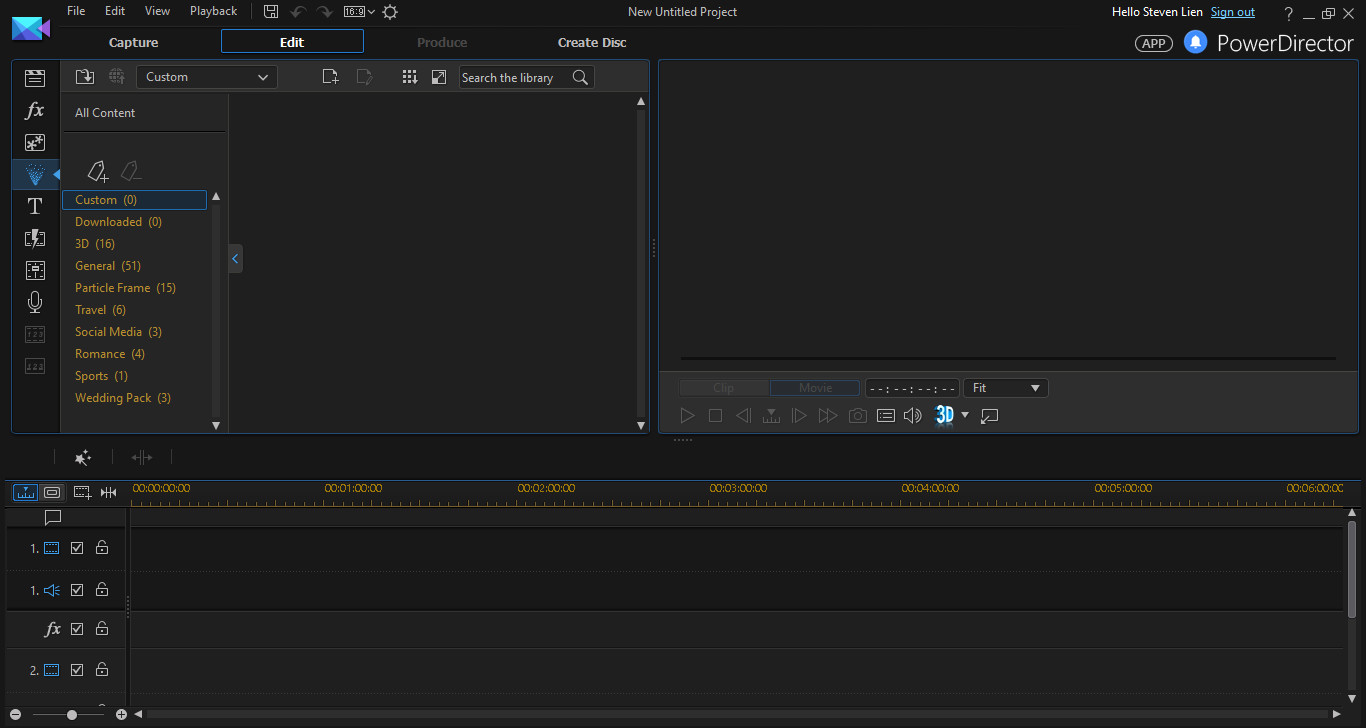
Task: Open the Title Room text icon
Action: [x=35, y=206]
